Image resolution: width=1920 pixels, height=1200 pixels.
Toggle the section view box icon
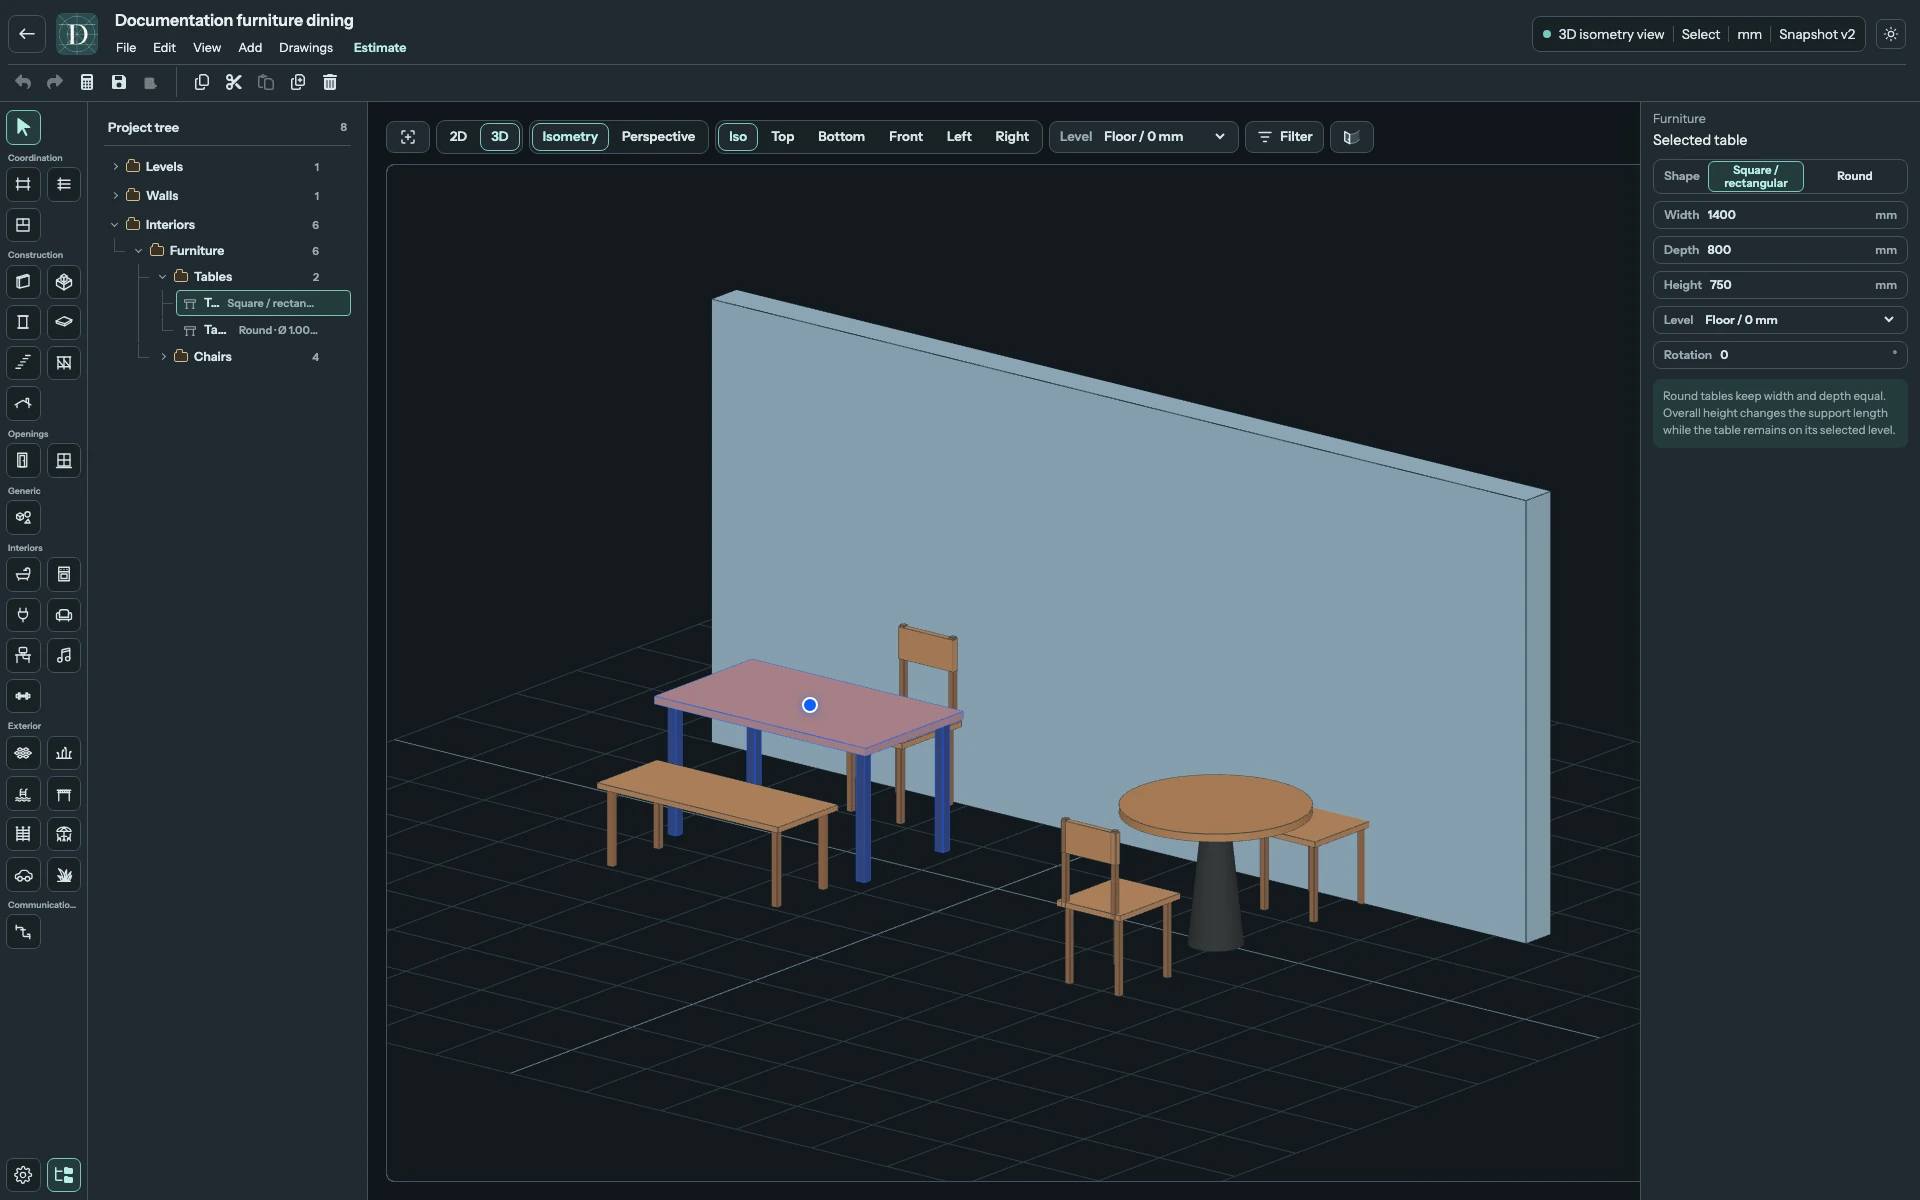(1351, 137)
